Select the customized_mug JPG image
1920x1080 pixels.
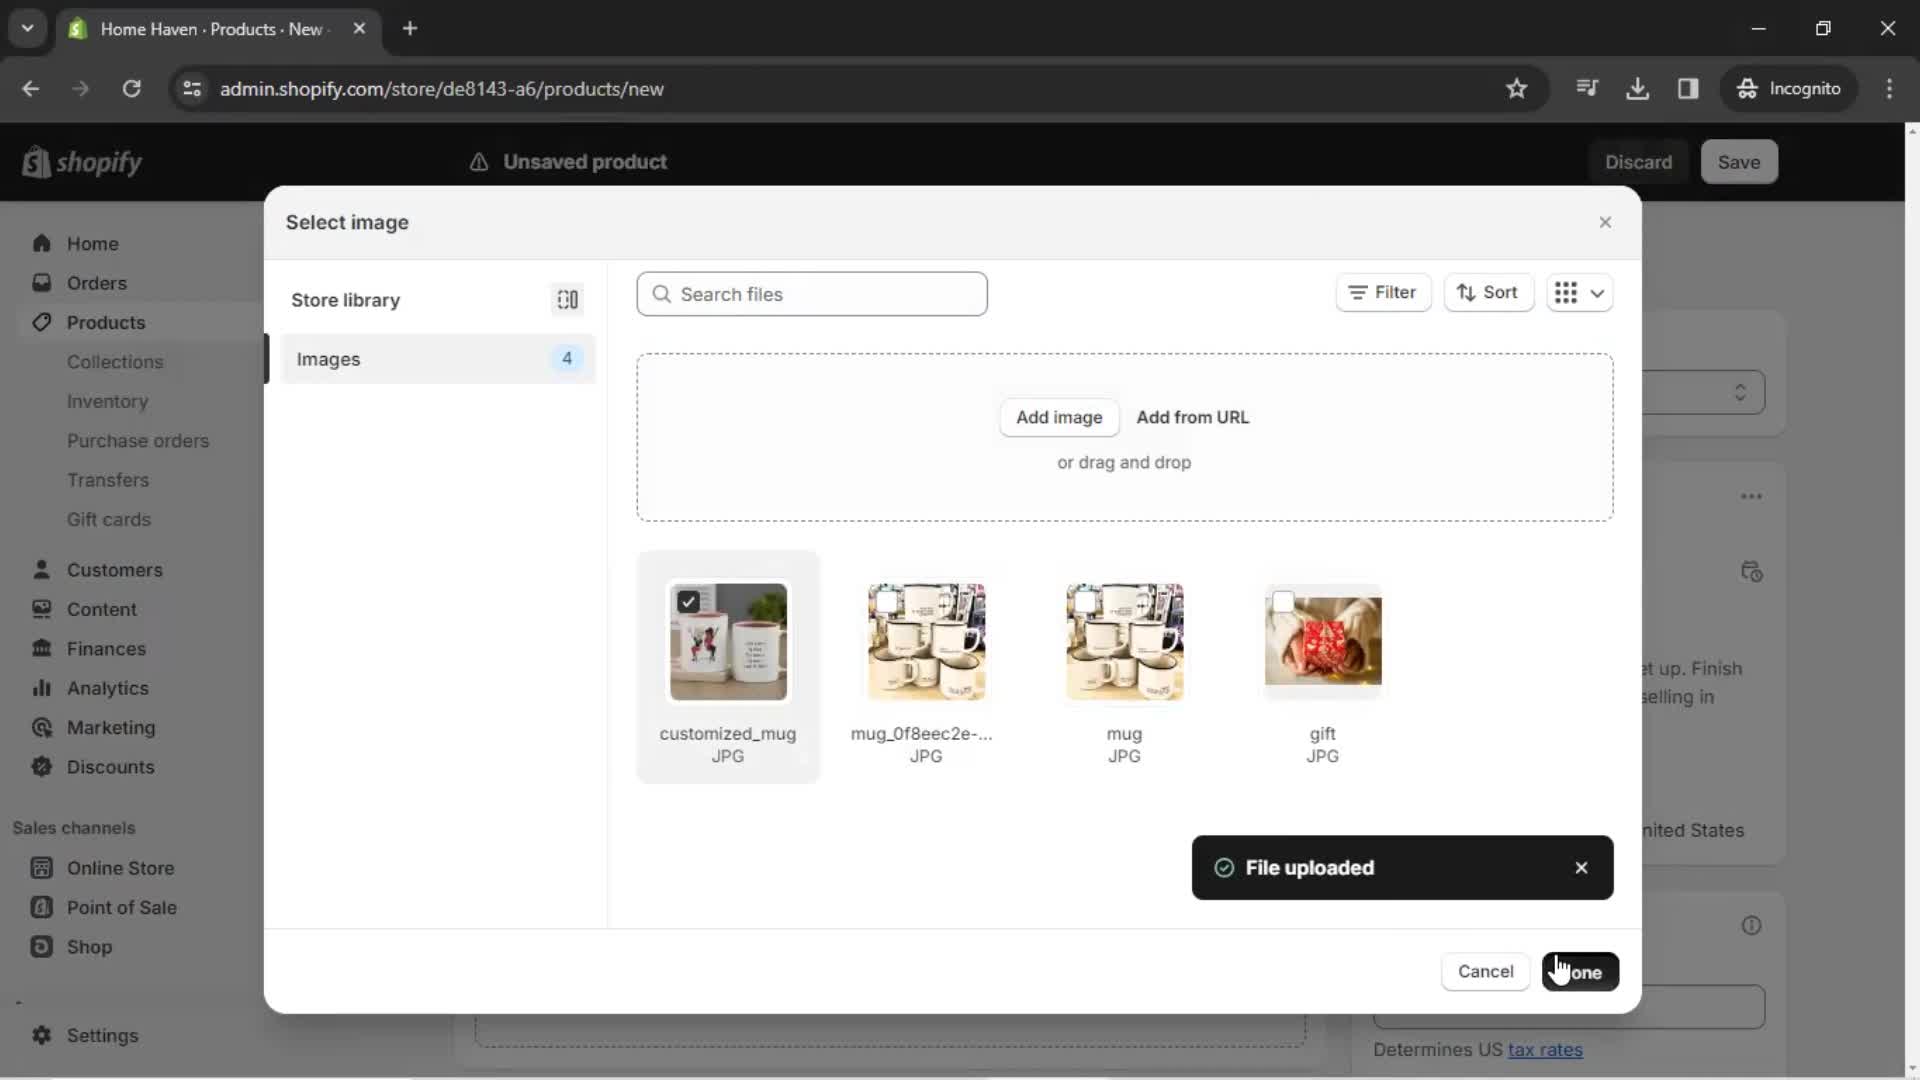[x=728, y=641]
